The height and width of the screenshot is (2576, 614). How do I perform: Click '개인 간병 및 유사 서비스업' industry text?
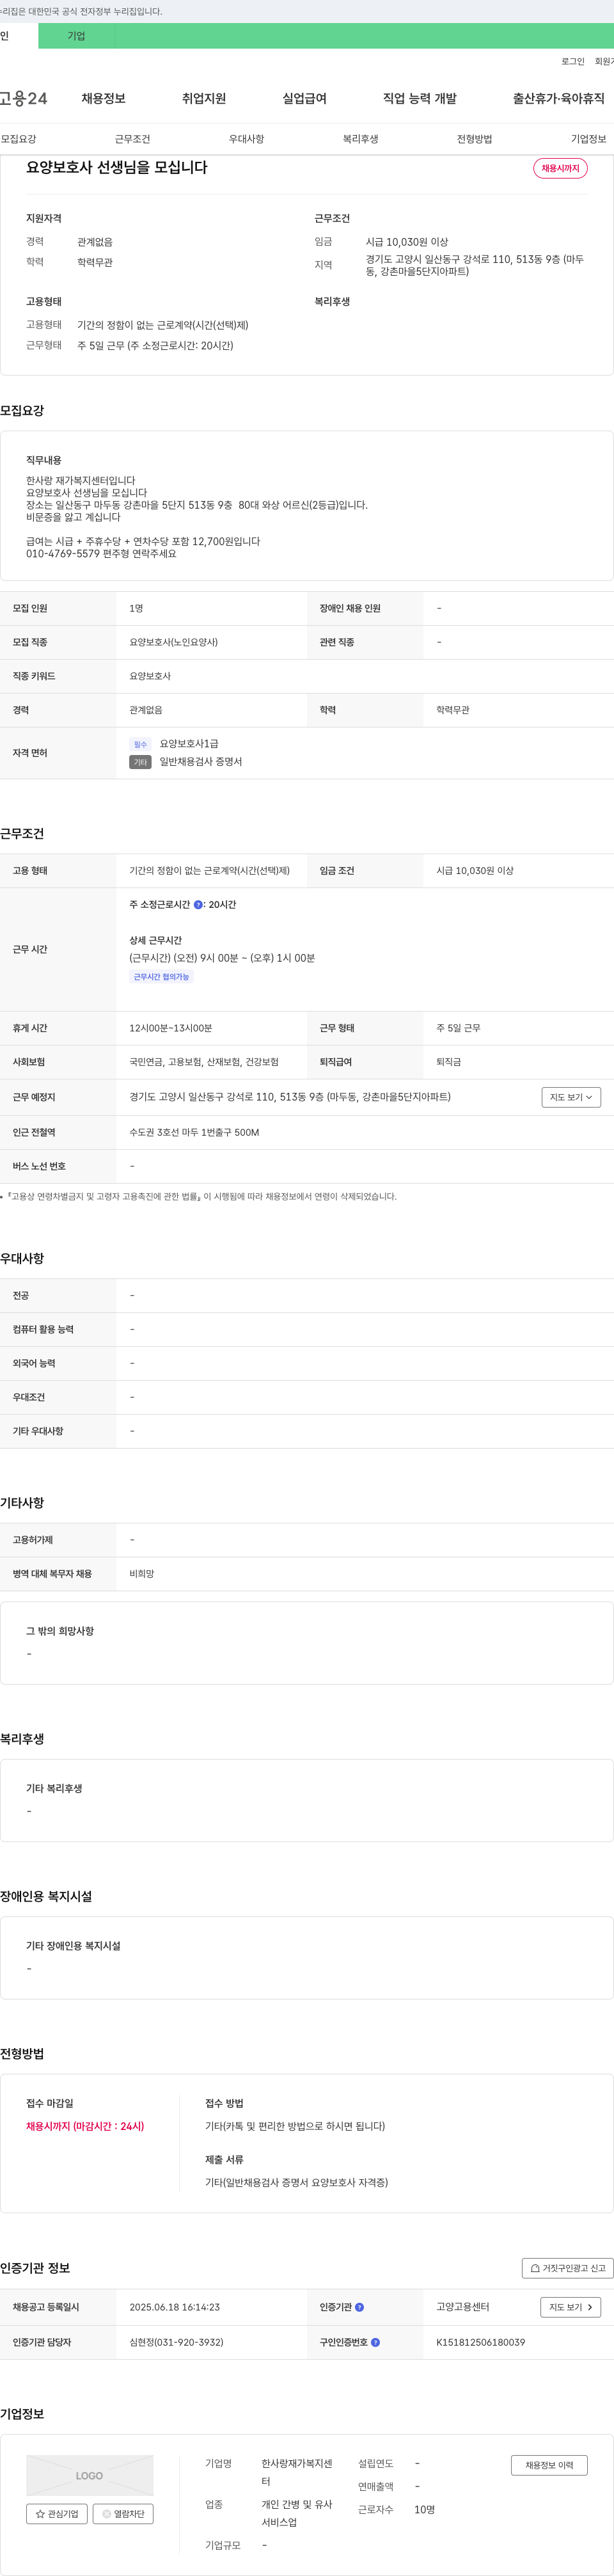pos(296,2513)
